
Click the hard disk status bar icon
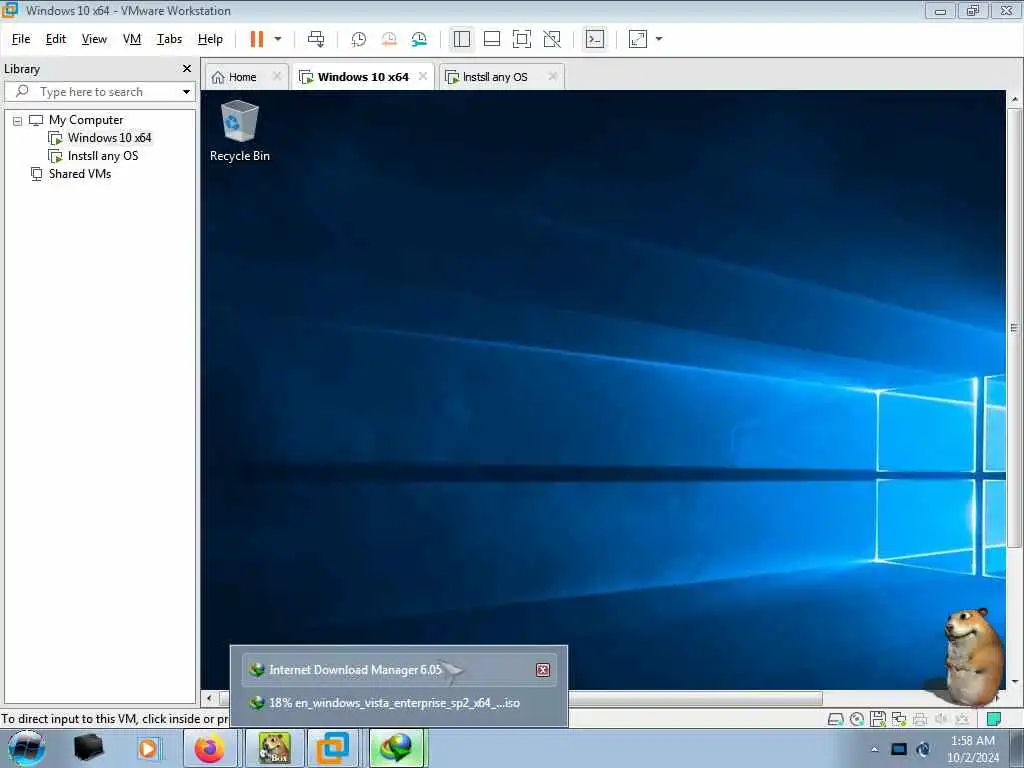tap(835, 720)
